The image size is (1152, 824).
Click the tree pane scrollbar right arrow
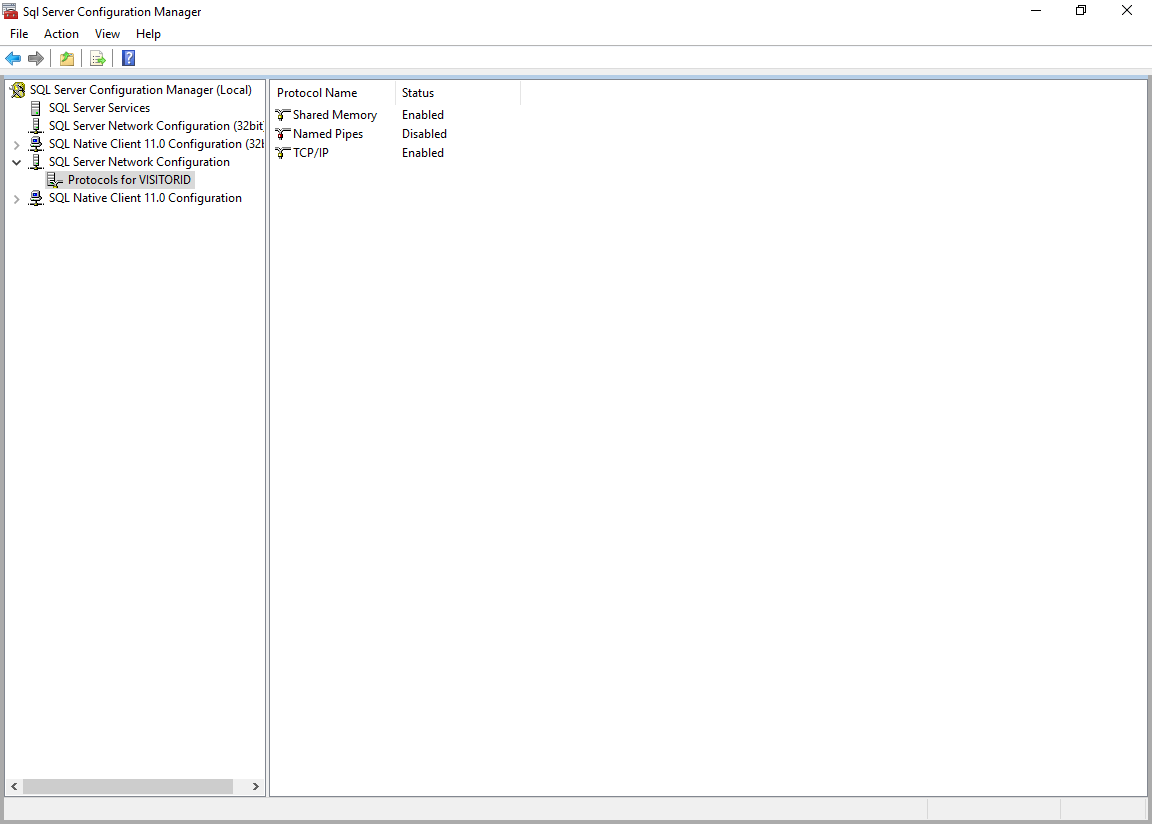256,787
